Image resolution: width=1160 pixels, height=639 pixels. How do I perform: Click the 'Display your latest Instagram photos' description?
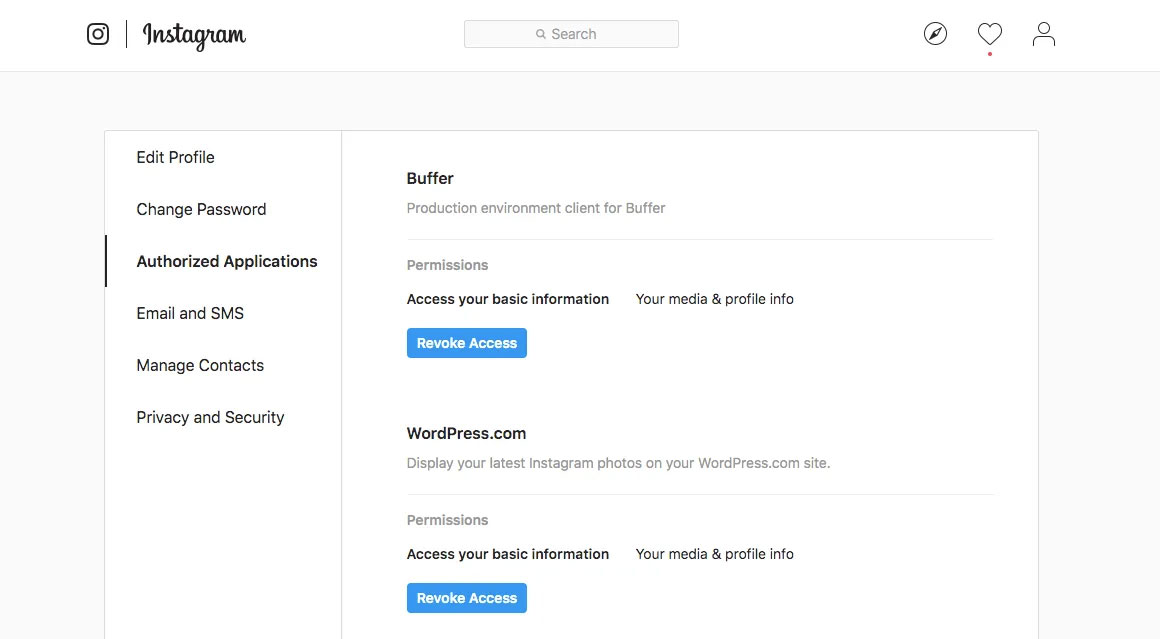618,464
